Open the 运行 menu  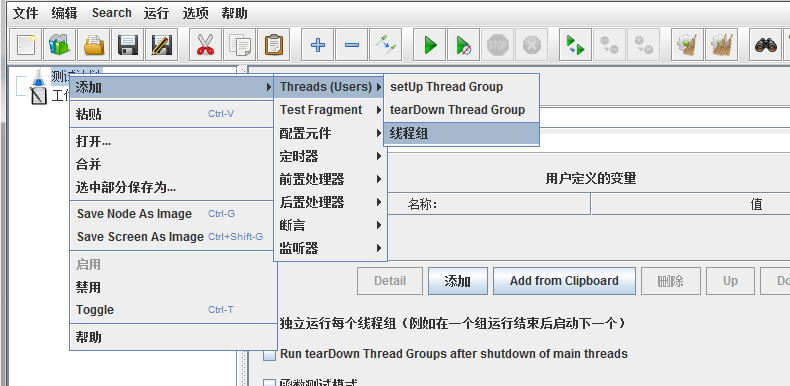[156, 13]
